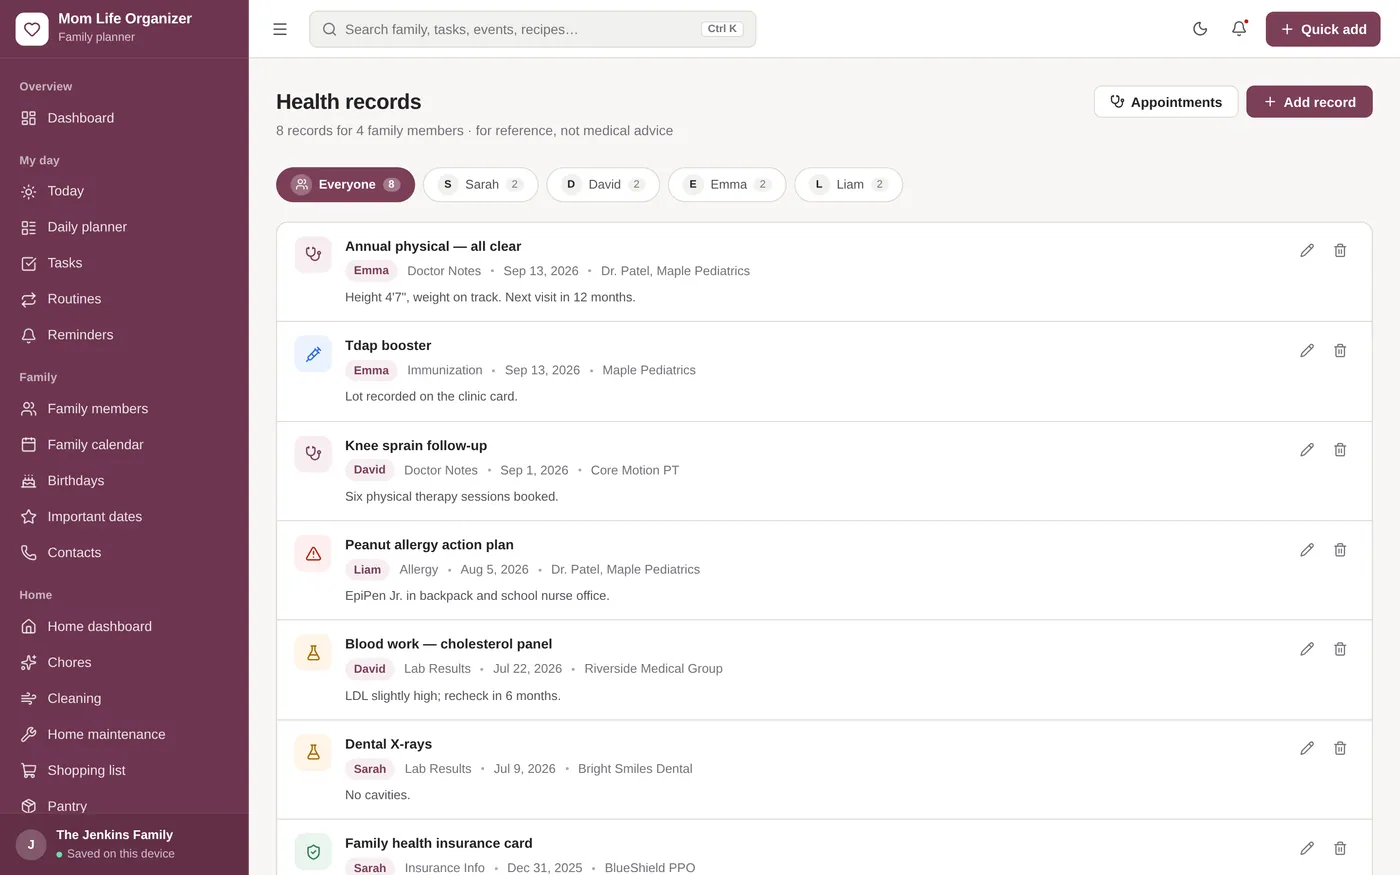Edit the Peanut allergy action plan
1400x875 pixels.
(1307, 550)
